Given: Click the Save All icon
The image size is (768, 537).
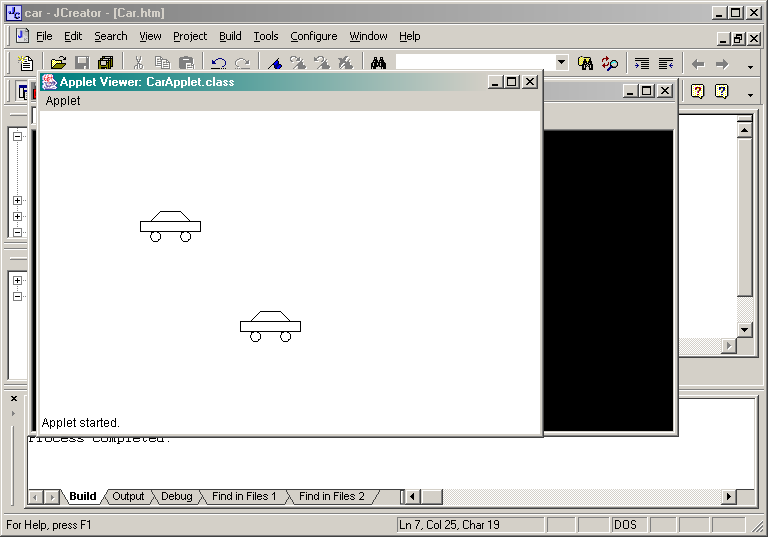Looking at the screenshot, I should [x=105, y=63].
